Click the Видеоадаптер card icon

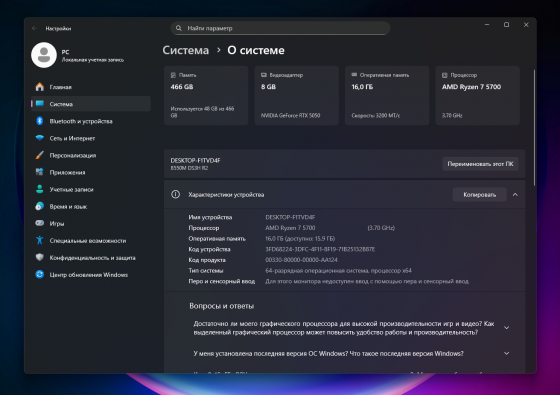click(264, 75)
